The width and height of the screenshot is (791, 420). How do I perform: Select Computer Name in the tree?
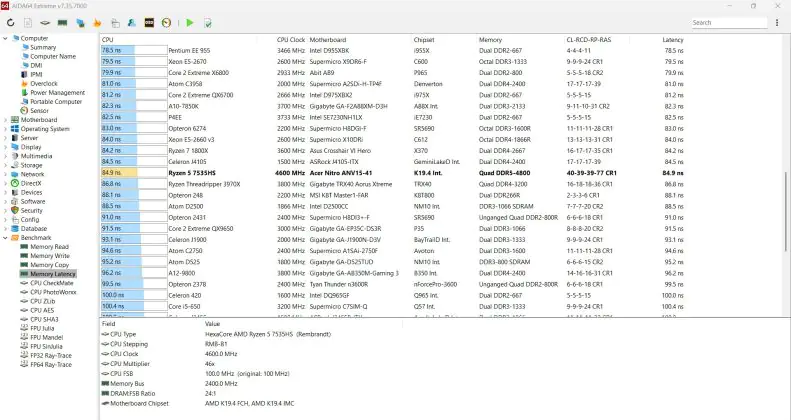pos(53,56)
